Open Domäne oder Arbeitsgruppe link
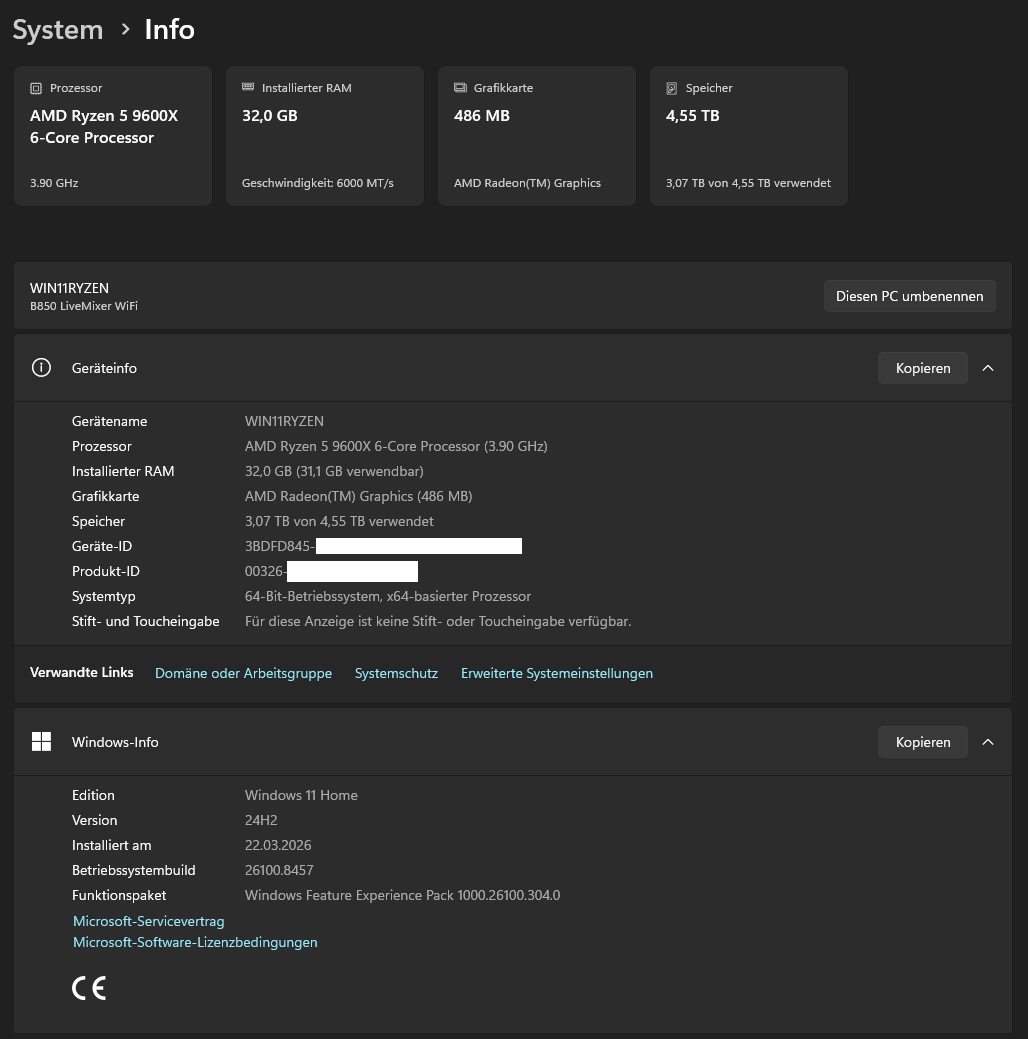1028x1039 pixels. pyautogui.click(x=243, y=673)
